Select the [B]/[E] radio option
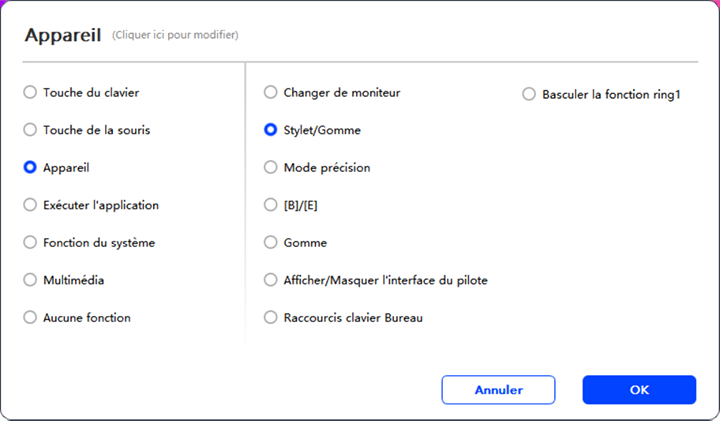 [270, 205]
